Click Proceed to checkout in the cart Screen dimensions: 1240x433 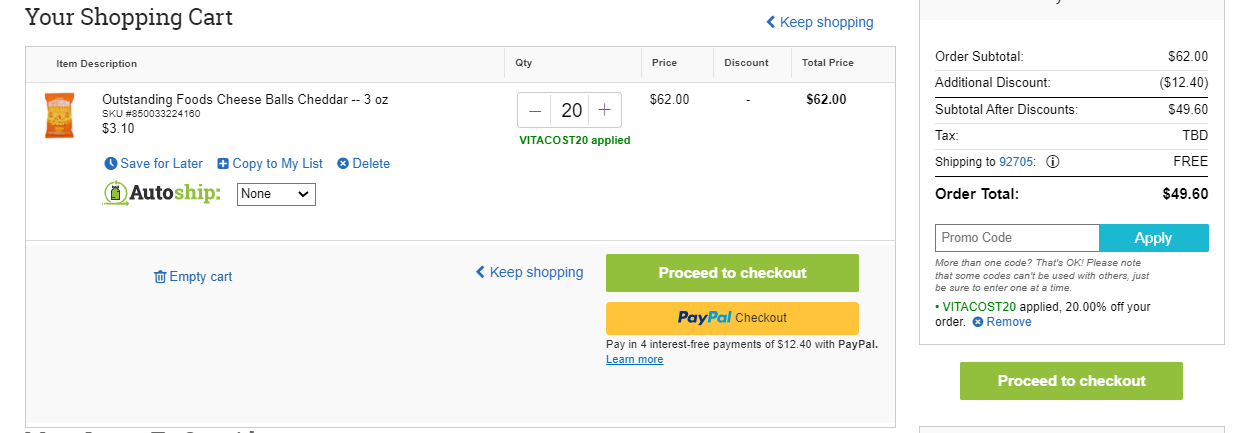[x=732, y=273]
